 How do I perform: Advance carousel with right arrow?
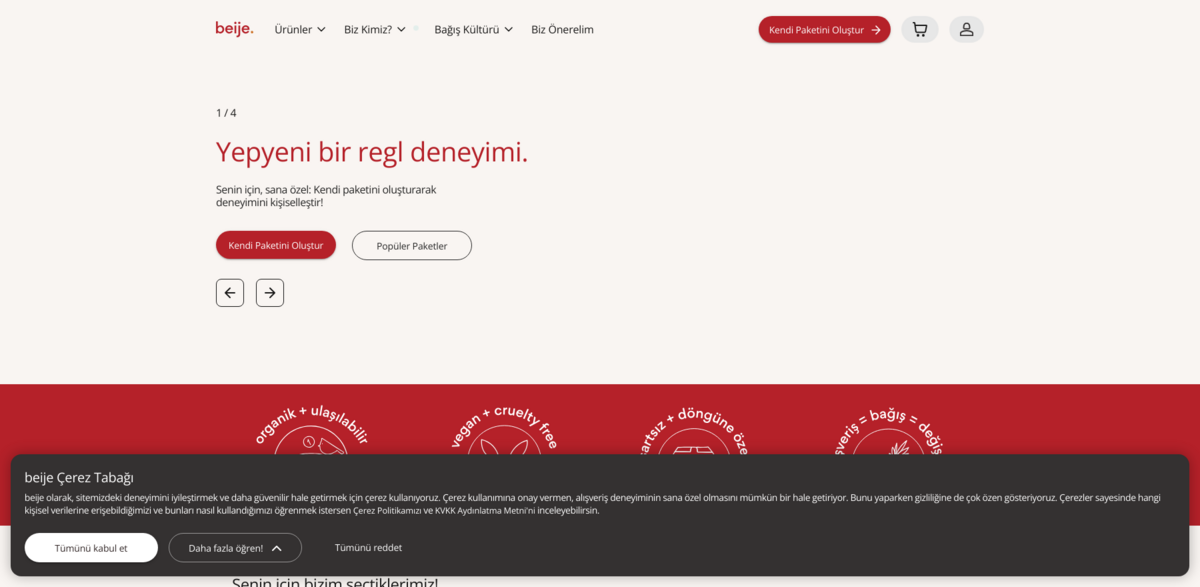click(x=270, y=293)
